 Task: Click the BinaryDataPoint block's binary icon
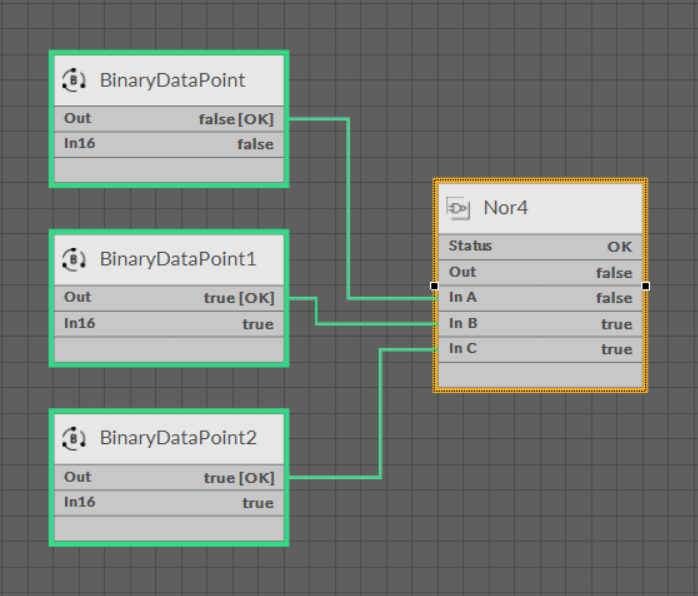pyautogui.click(x=74, y=80)
